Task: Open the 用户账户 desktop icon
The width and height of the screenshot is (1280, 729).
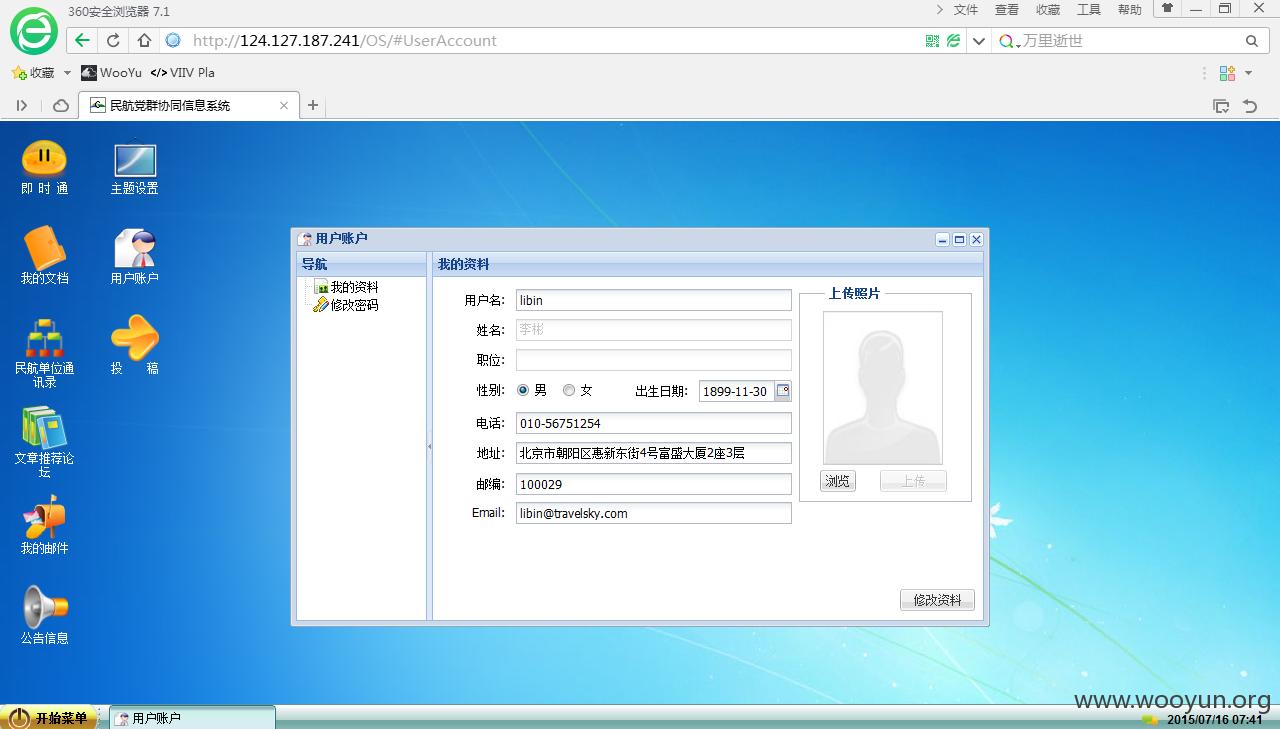Action: point(134,257)
